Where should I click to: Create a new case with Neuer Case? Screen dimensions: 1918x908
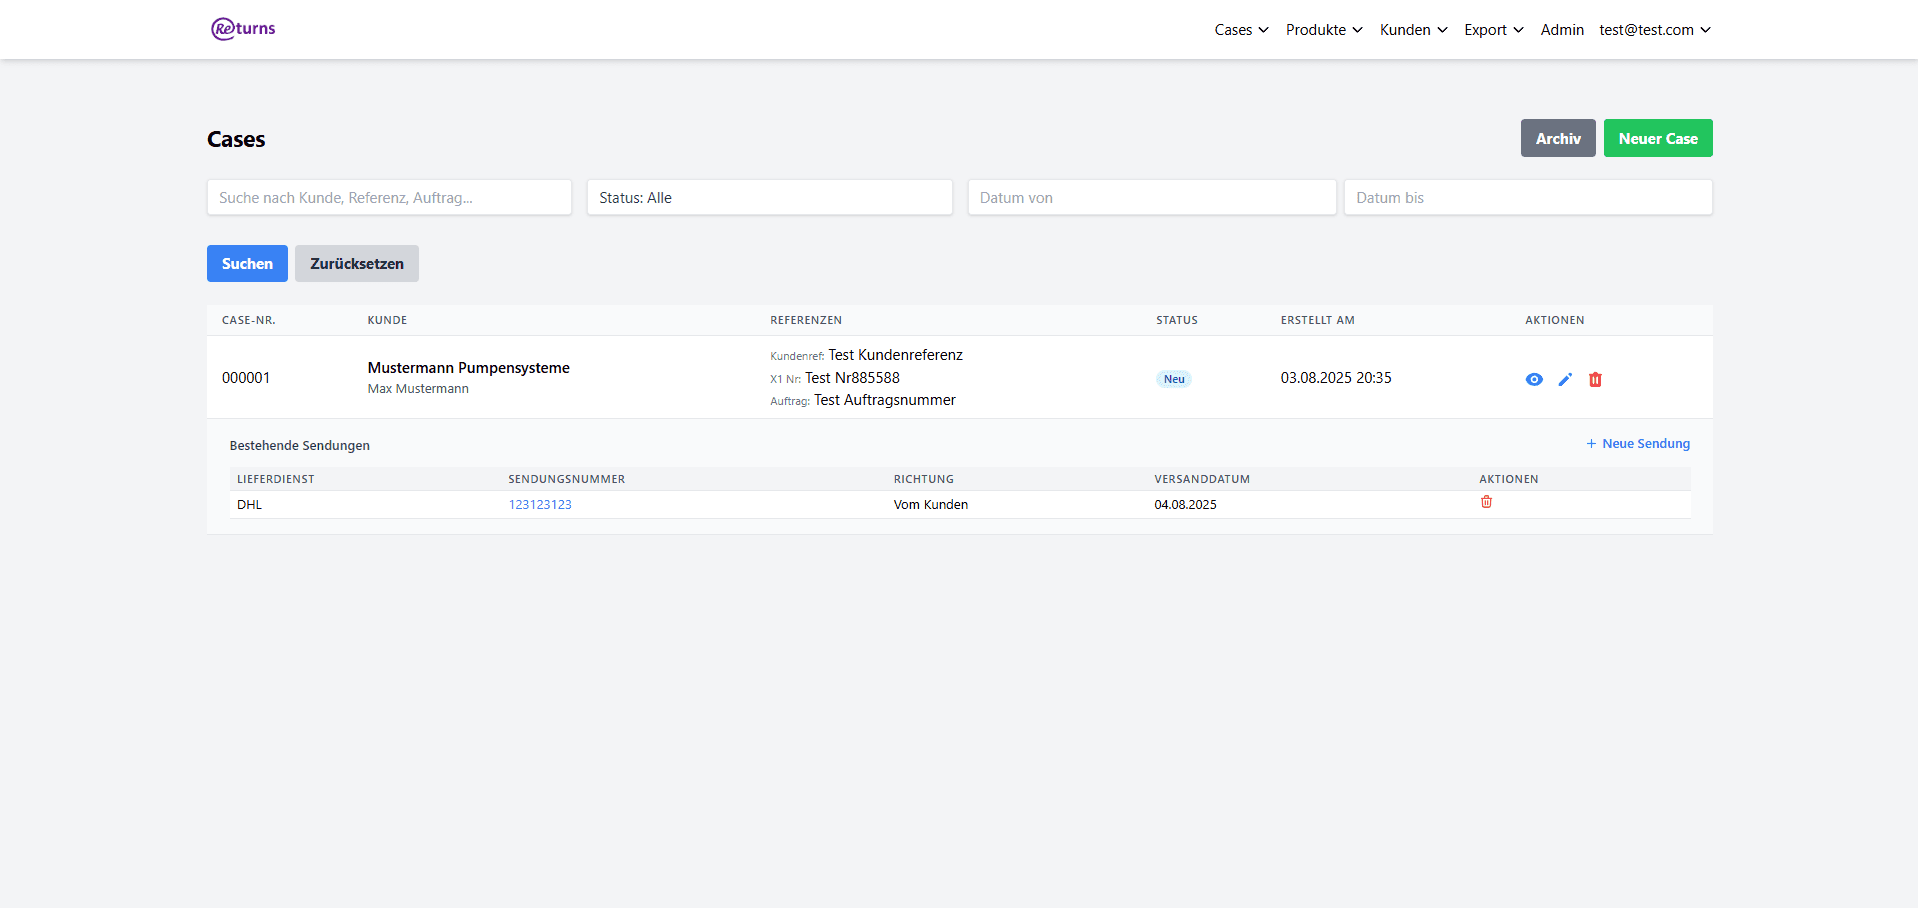coord(1657,139)
